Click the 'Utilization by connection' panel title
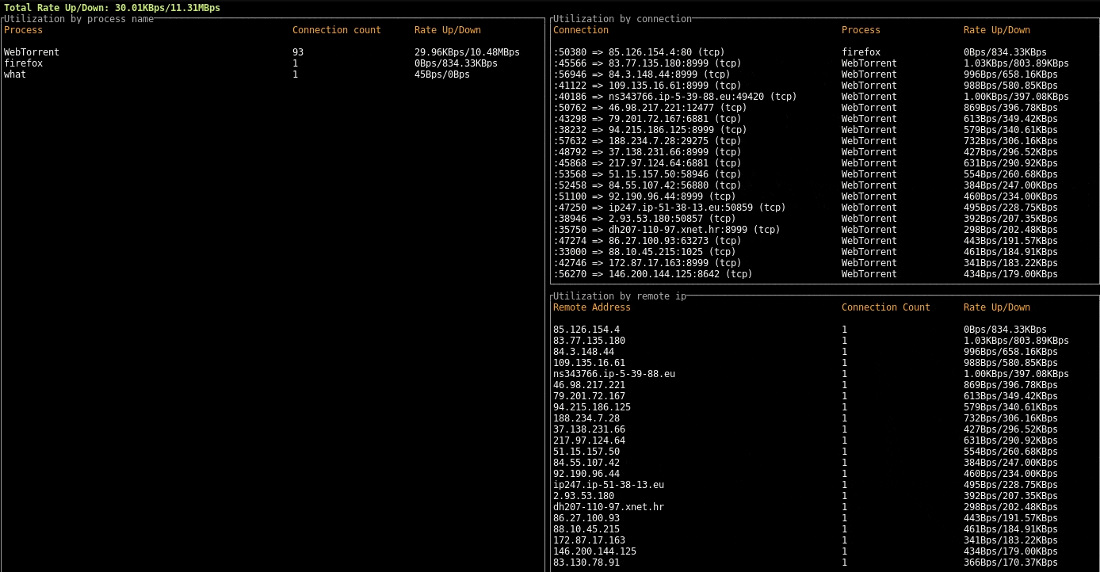The image size is (1100, 572). click(x=622, y=19)
